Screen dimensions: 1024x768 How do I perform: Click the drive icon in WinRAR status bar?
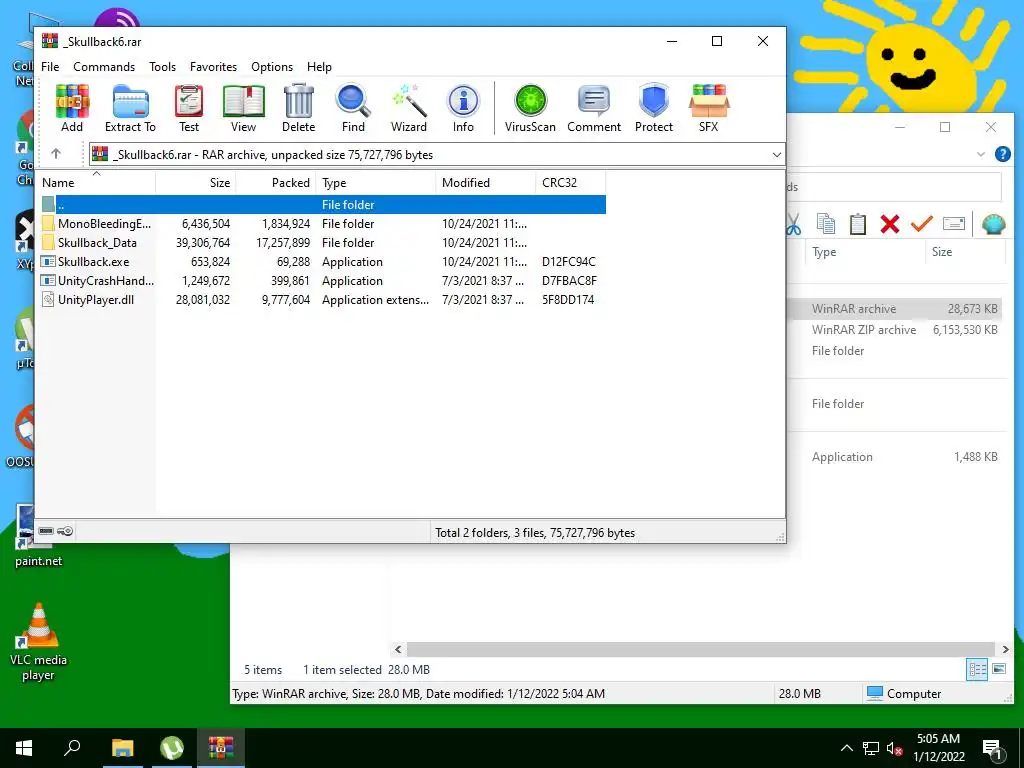pyautogui.click(x=46, y=531)
